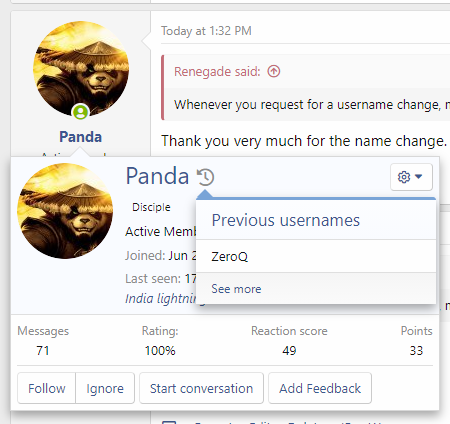Open the reaction score value 49
This screenshot has width=450, height=424.
(x=289, y=351)
